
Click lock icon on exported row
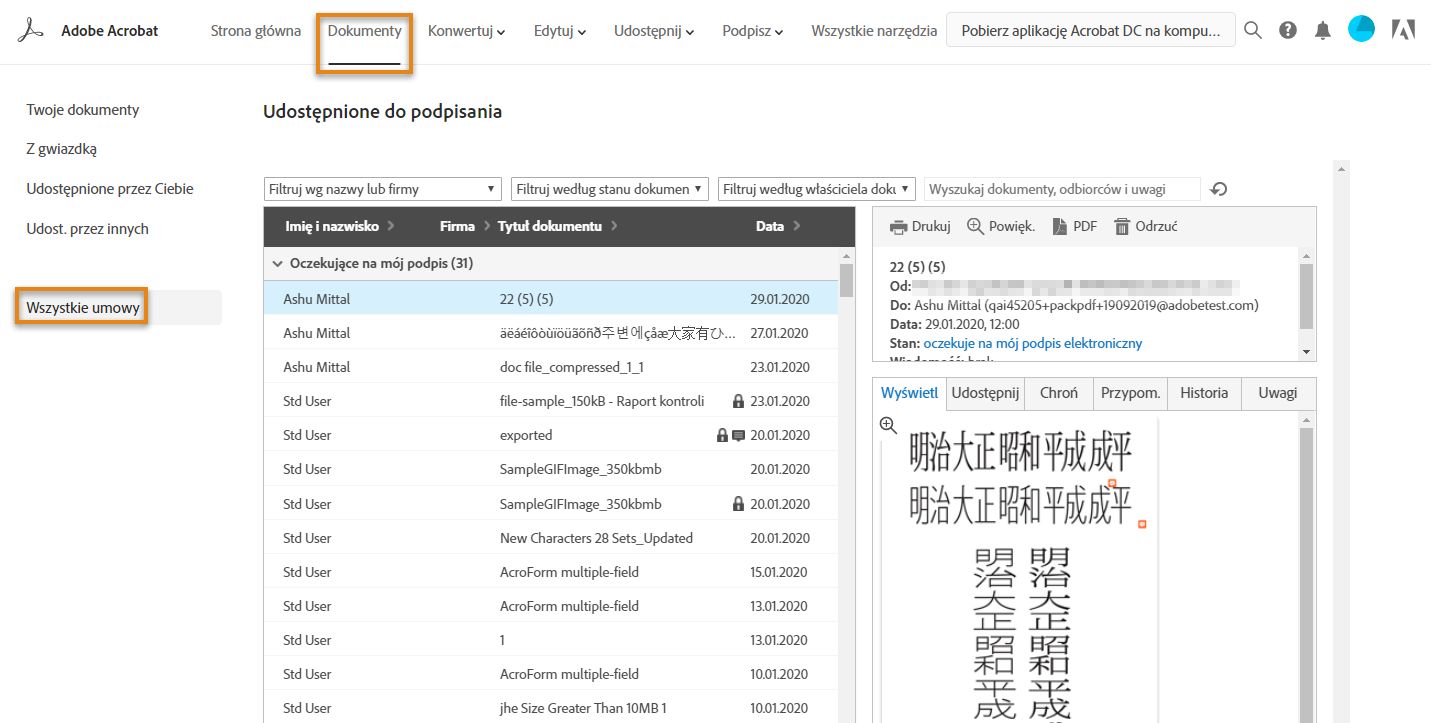pos(722,435)
